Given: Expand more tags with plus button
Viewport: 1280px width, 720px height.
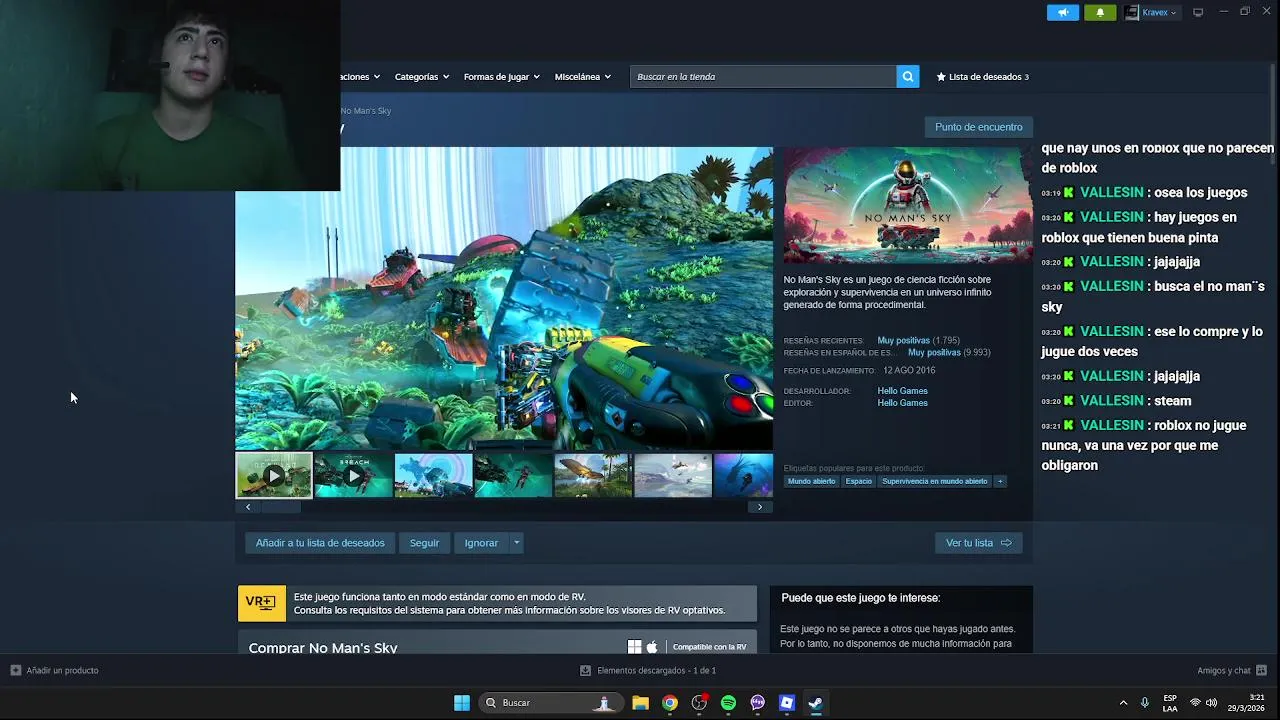Looking at the screenshot, I should click(x=1000, y=481).
